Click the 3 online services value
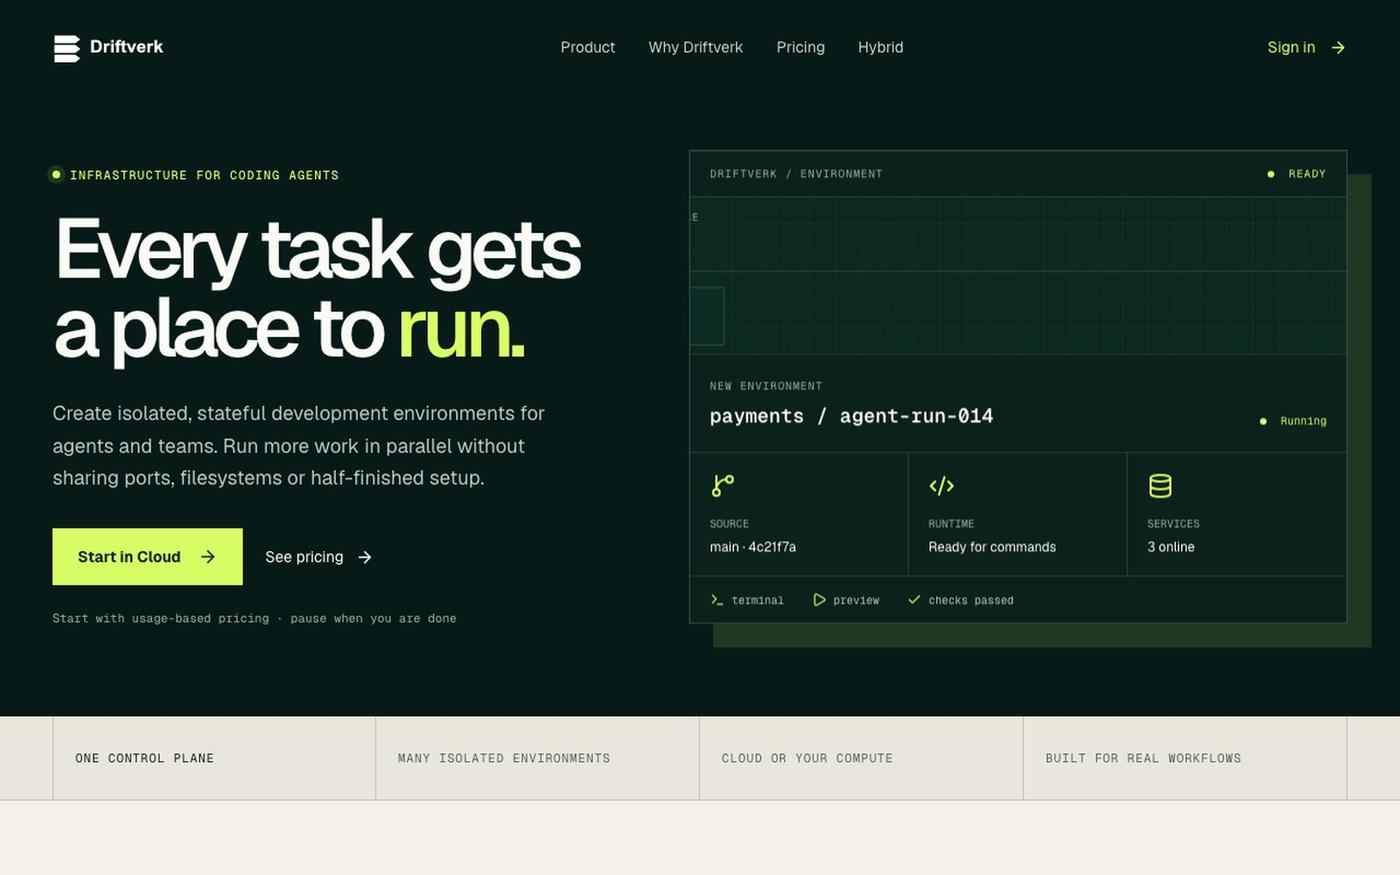This screenshot has height=875, width=1400. point(1171,547)
